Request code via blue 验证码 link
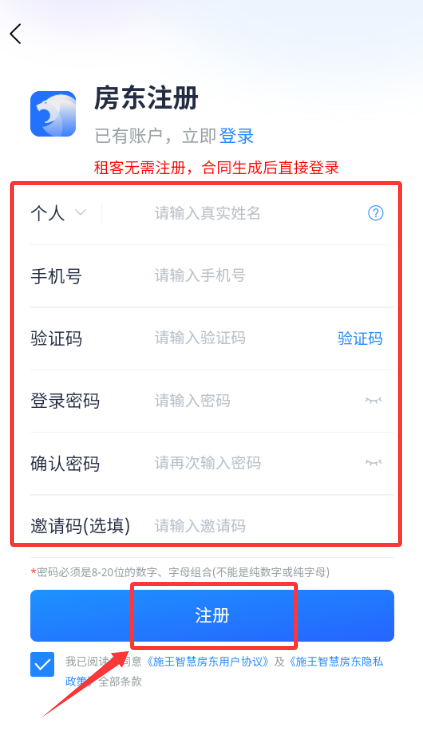Image resolution: width=423 pixels, height=737 pixels. [x=360, y=338]
